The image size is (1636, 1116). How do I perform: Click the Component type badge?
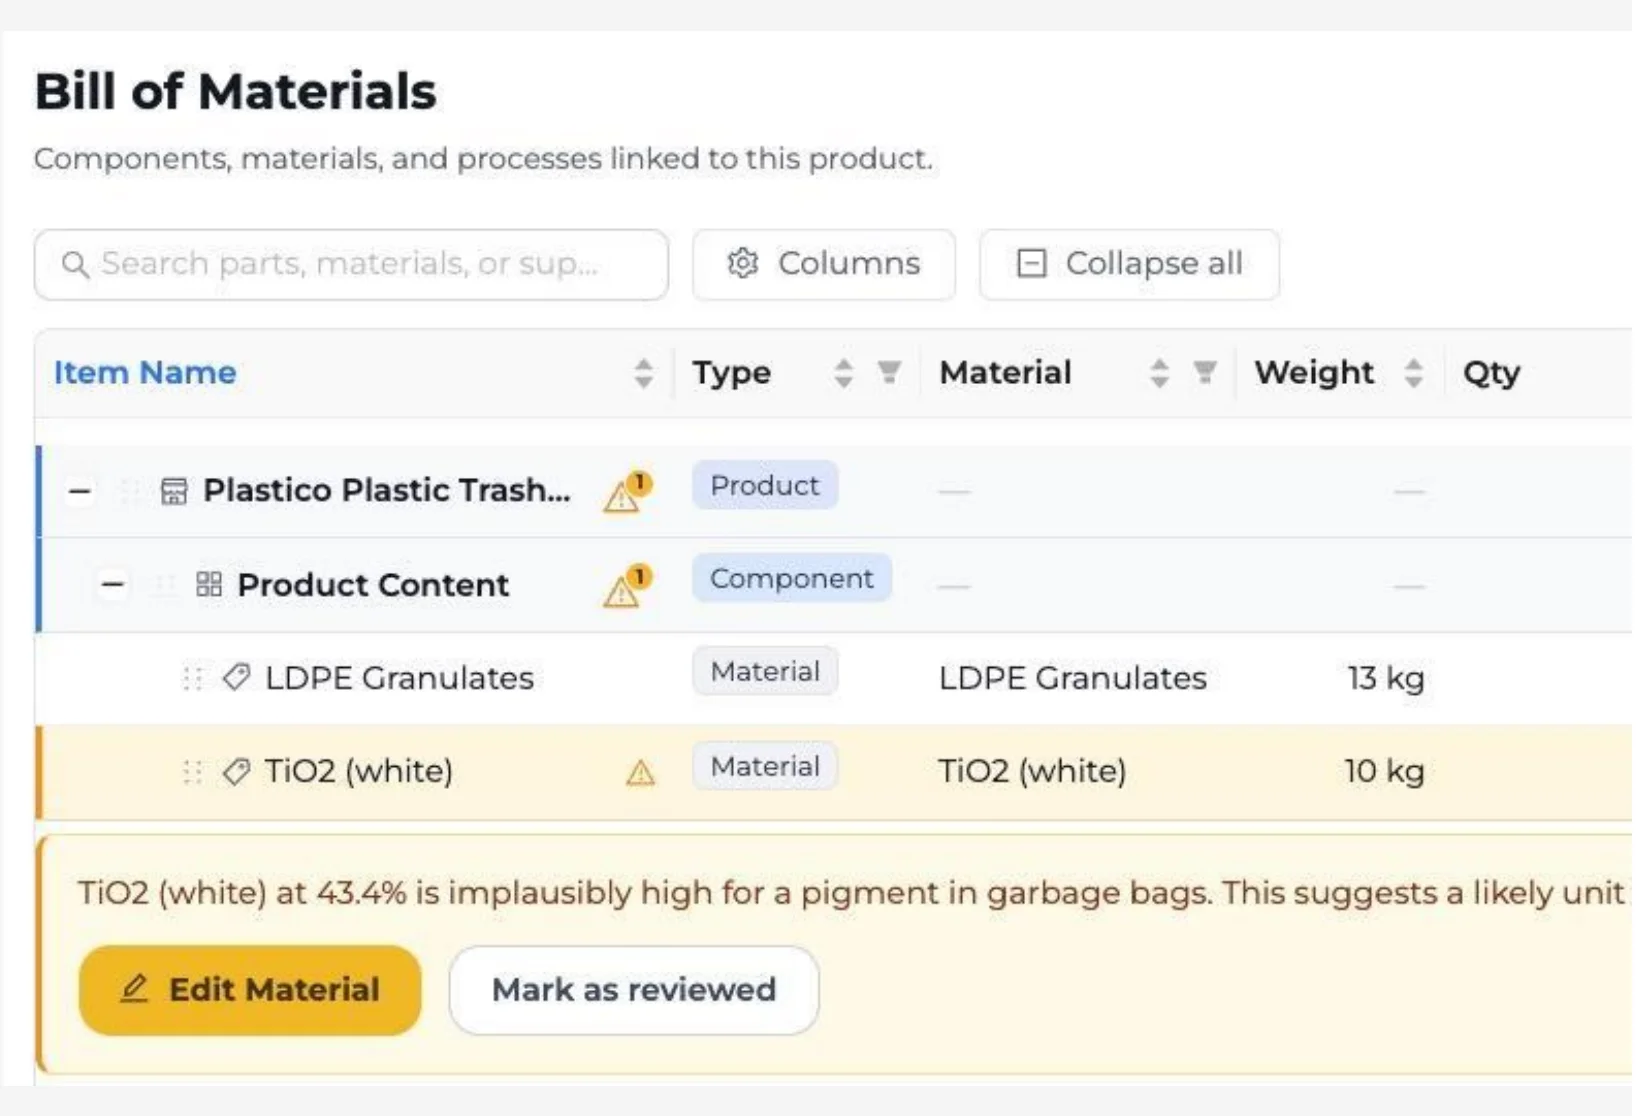click(792, 578)
